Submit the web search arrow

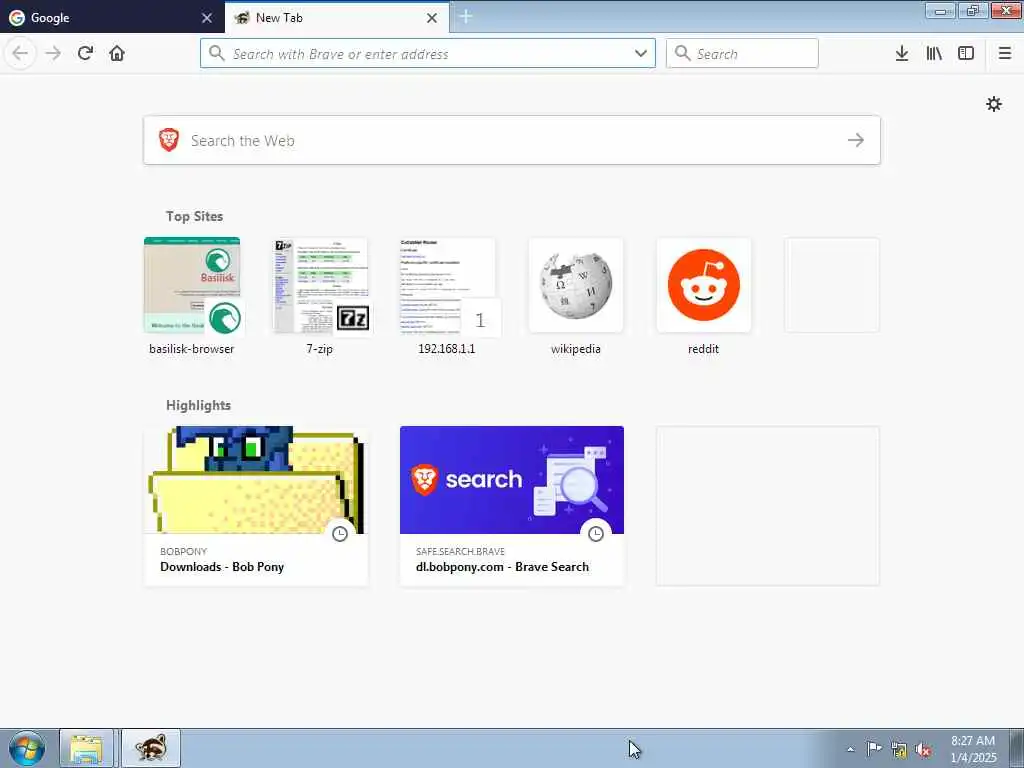[x=856, y=140]
